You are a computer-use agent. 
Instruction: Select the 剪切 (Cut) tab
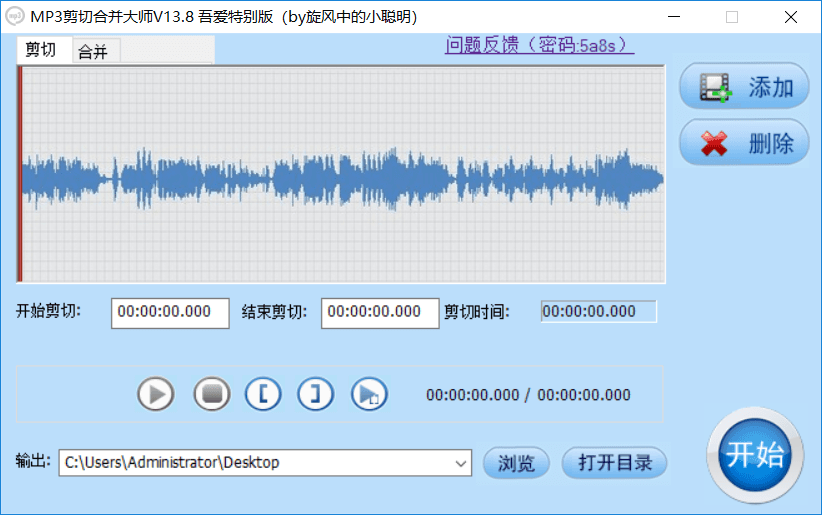pos(41,51)
